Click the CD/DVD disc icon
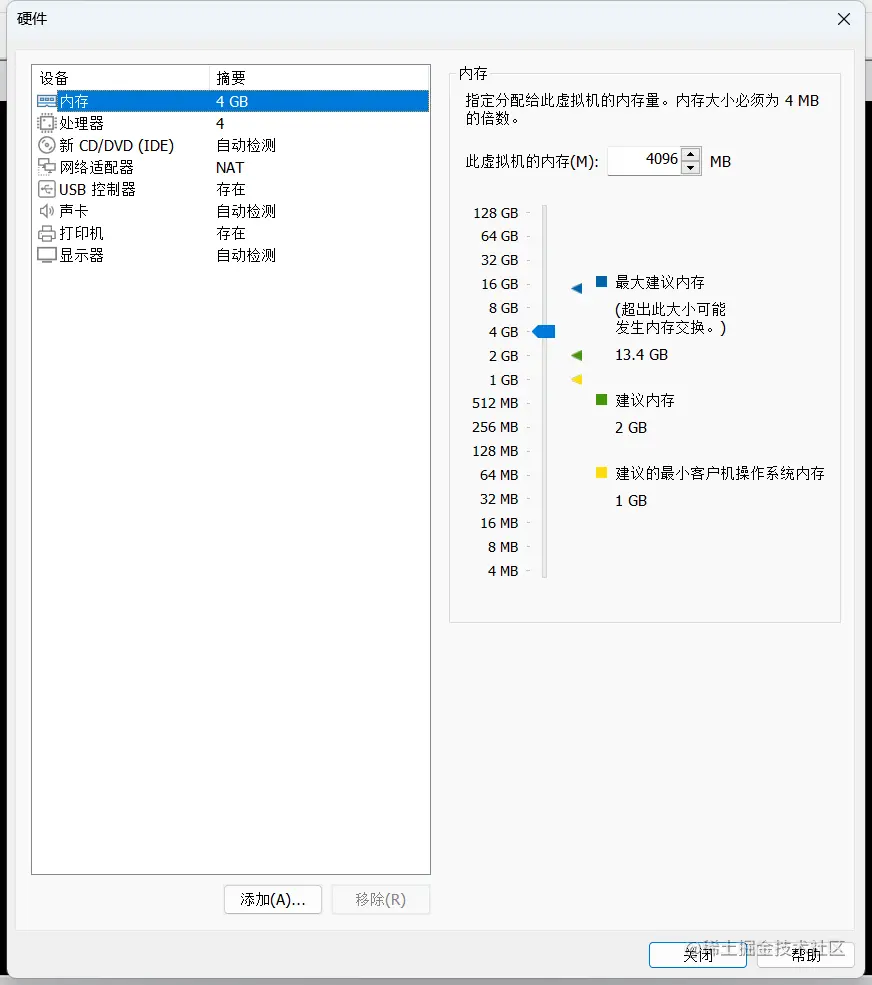This screenshot has height=985, width=872. (46, 145)
